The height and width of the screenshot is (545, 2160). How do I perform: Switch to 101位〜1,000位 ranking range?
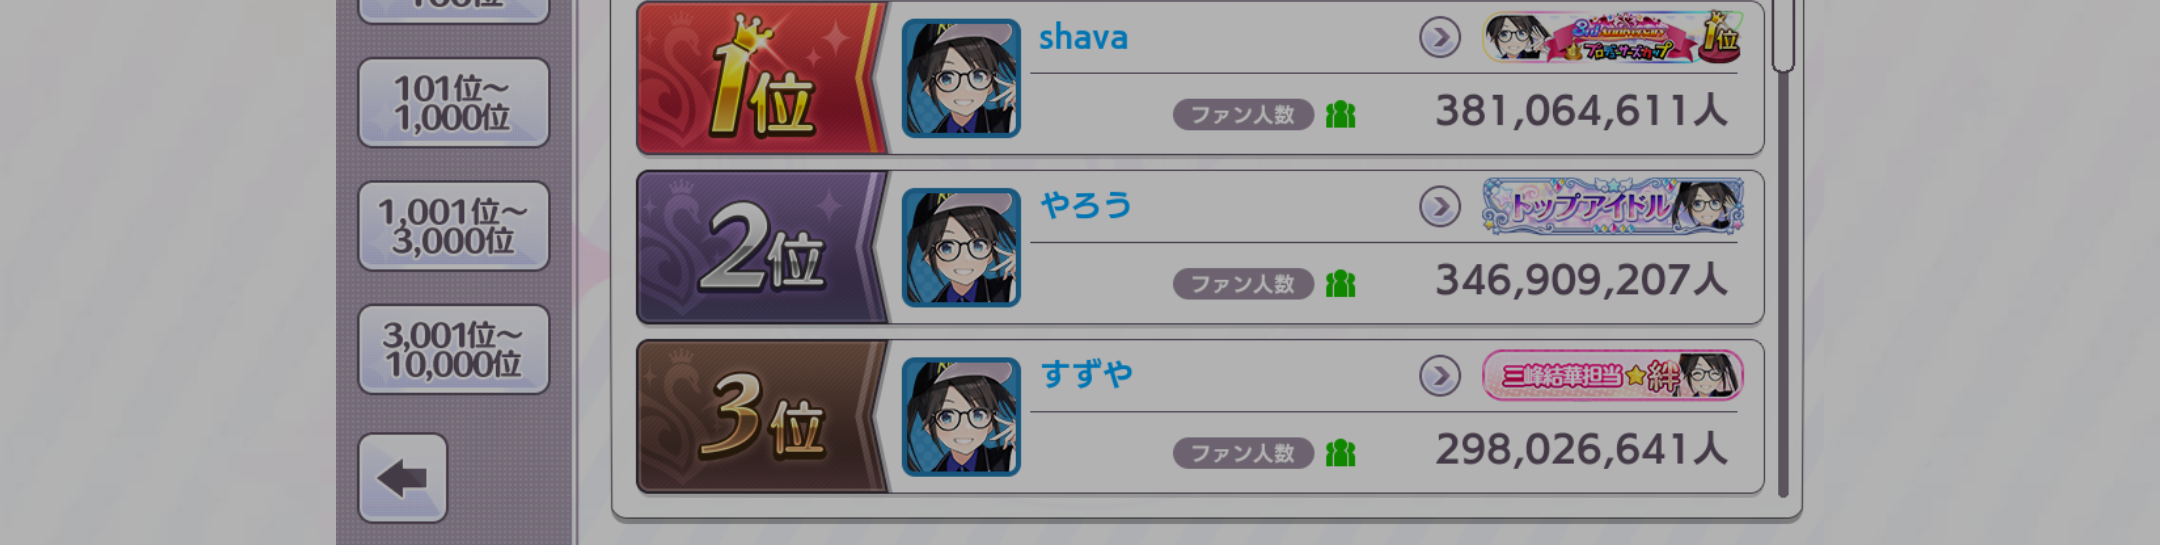point(453,103)
